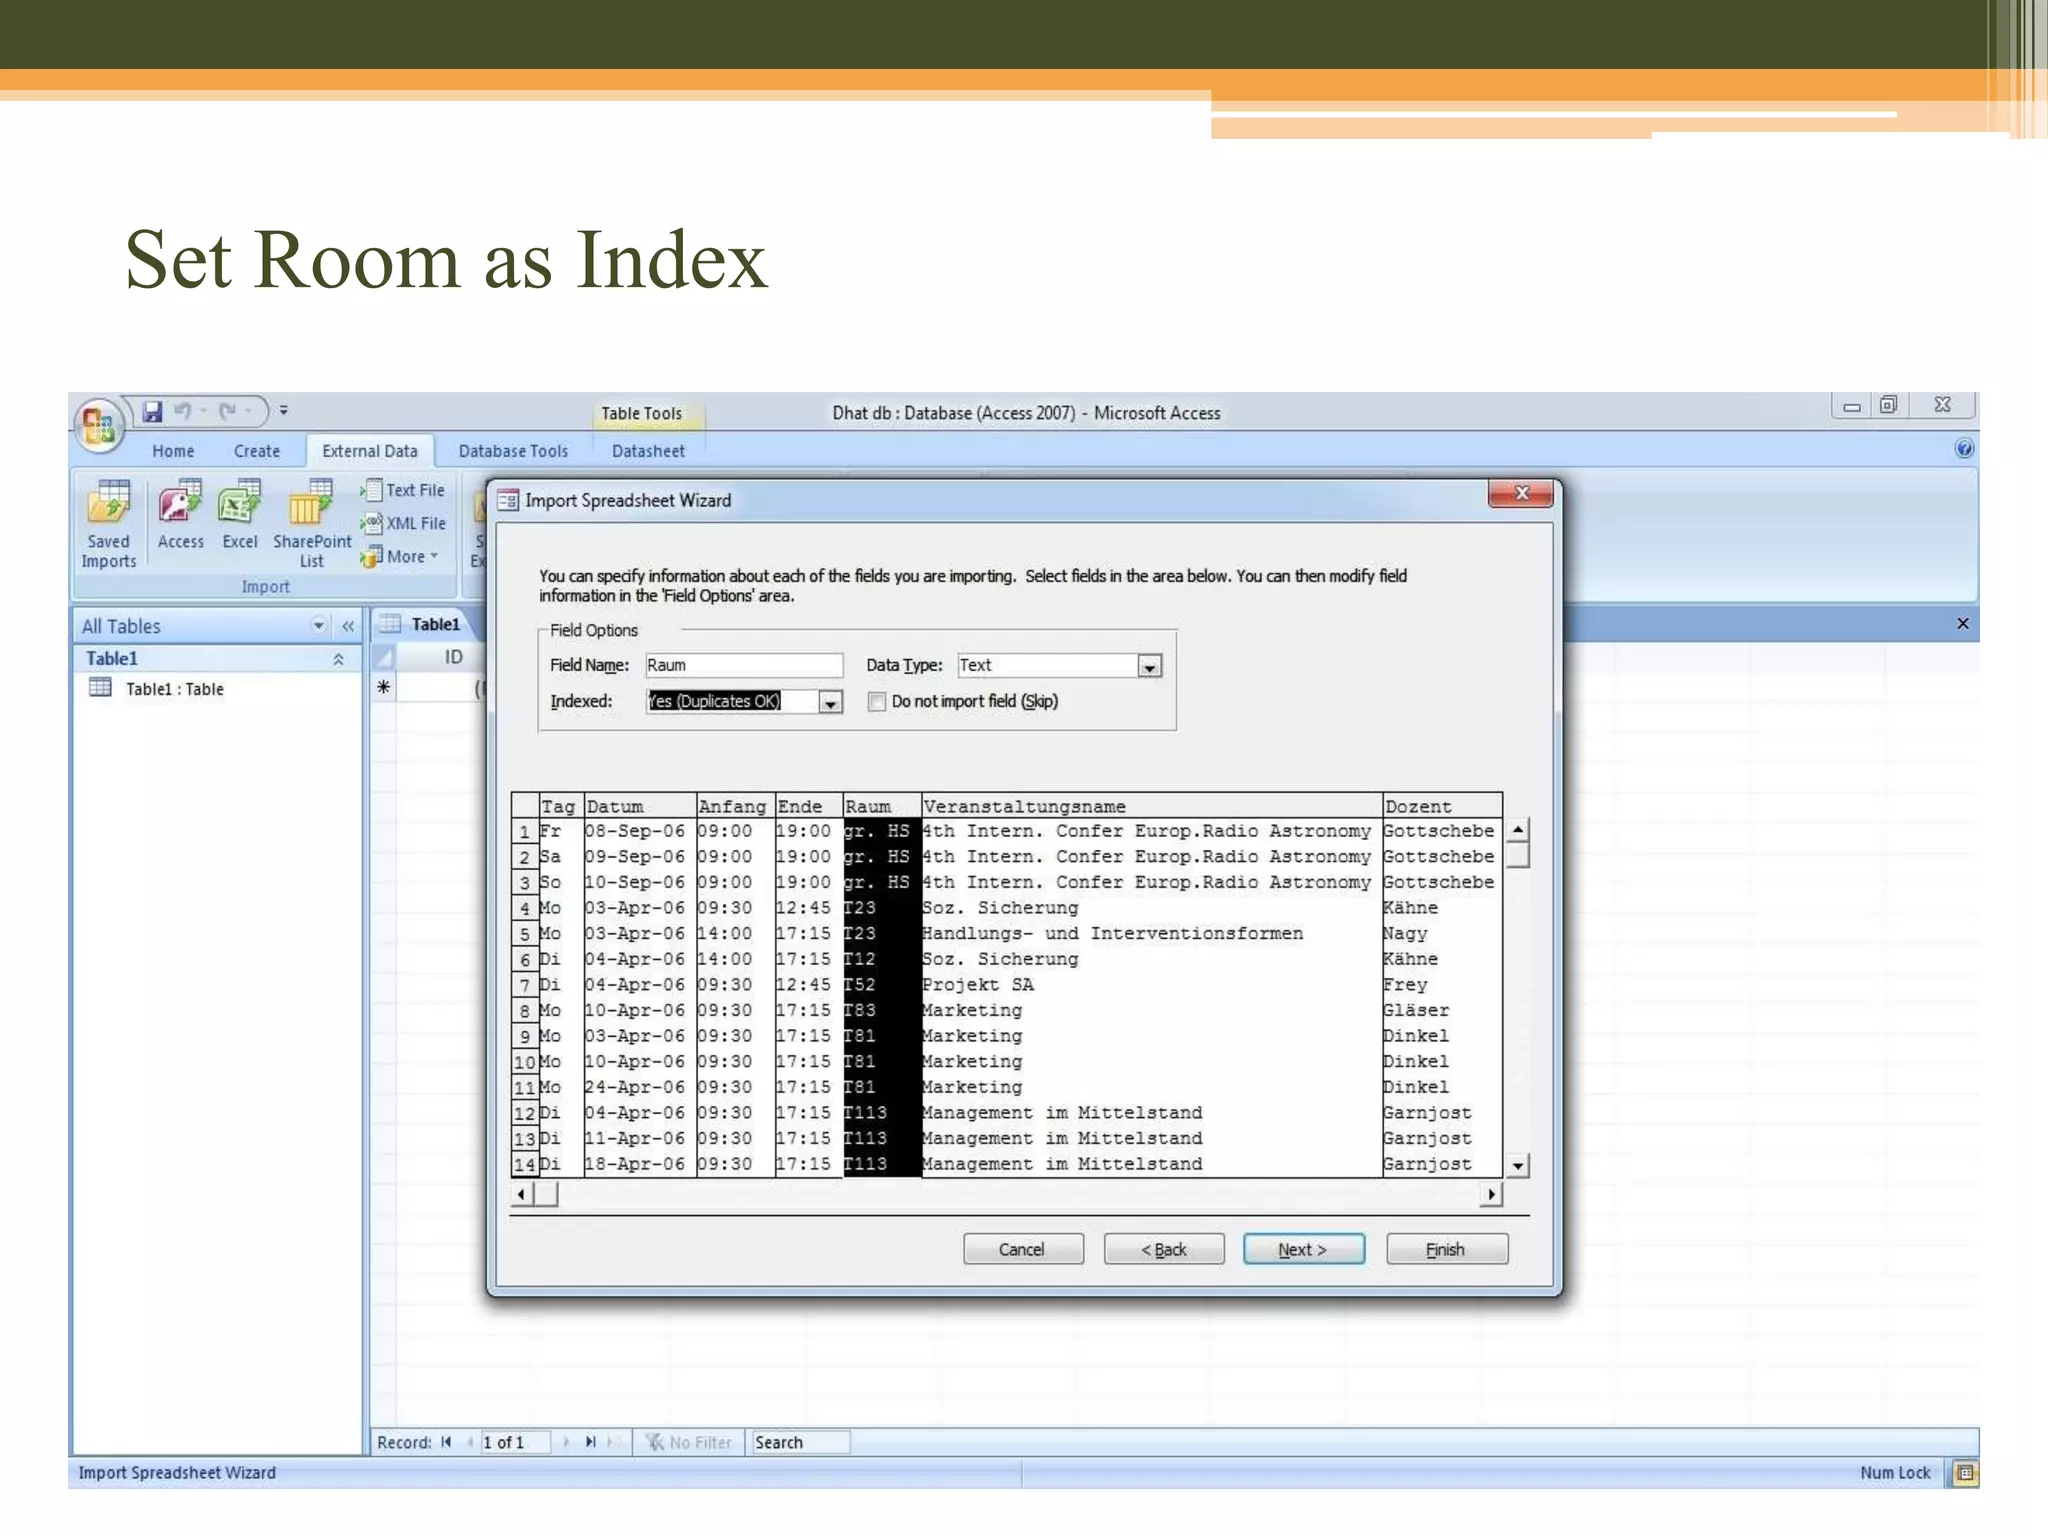Click the Datasheet View icon in status bar
The width and height of the screenshot is (2048, 1536).
[x=1965, y=1472]
